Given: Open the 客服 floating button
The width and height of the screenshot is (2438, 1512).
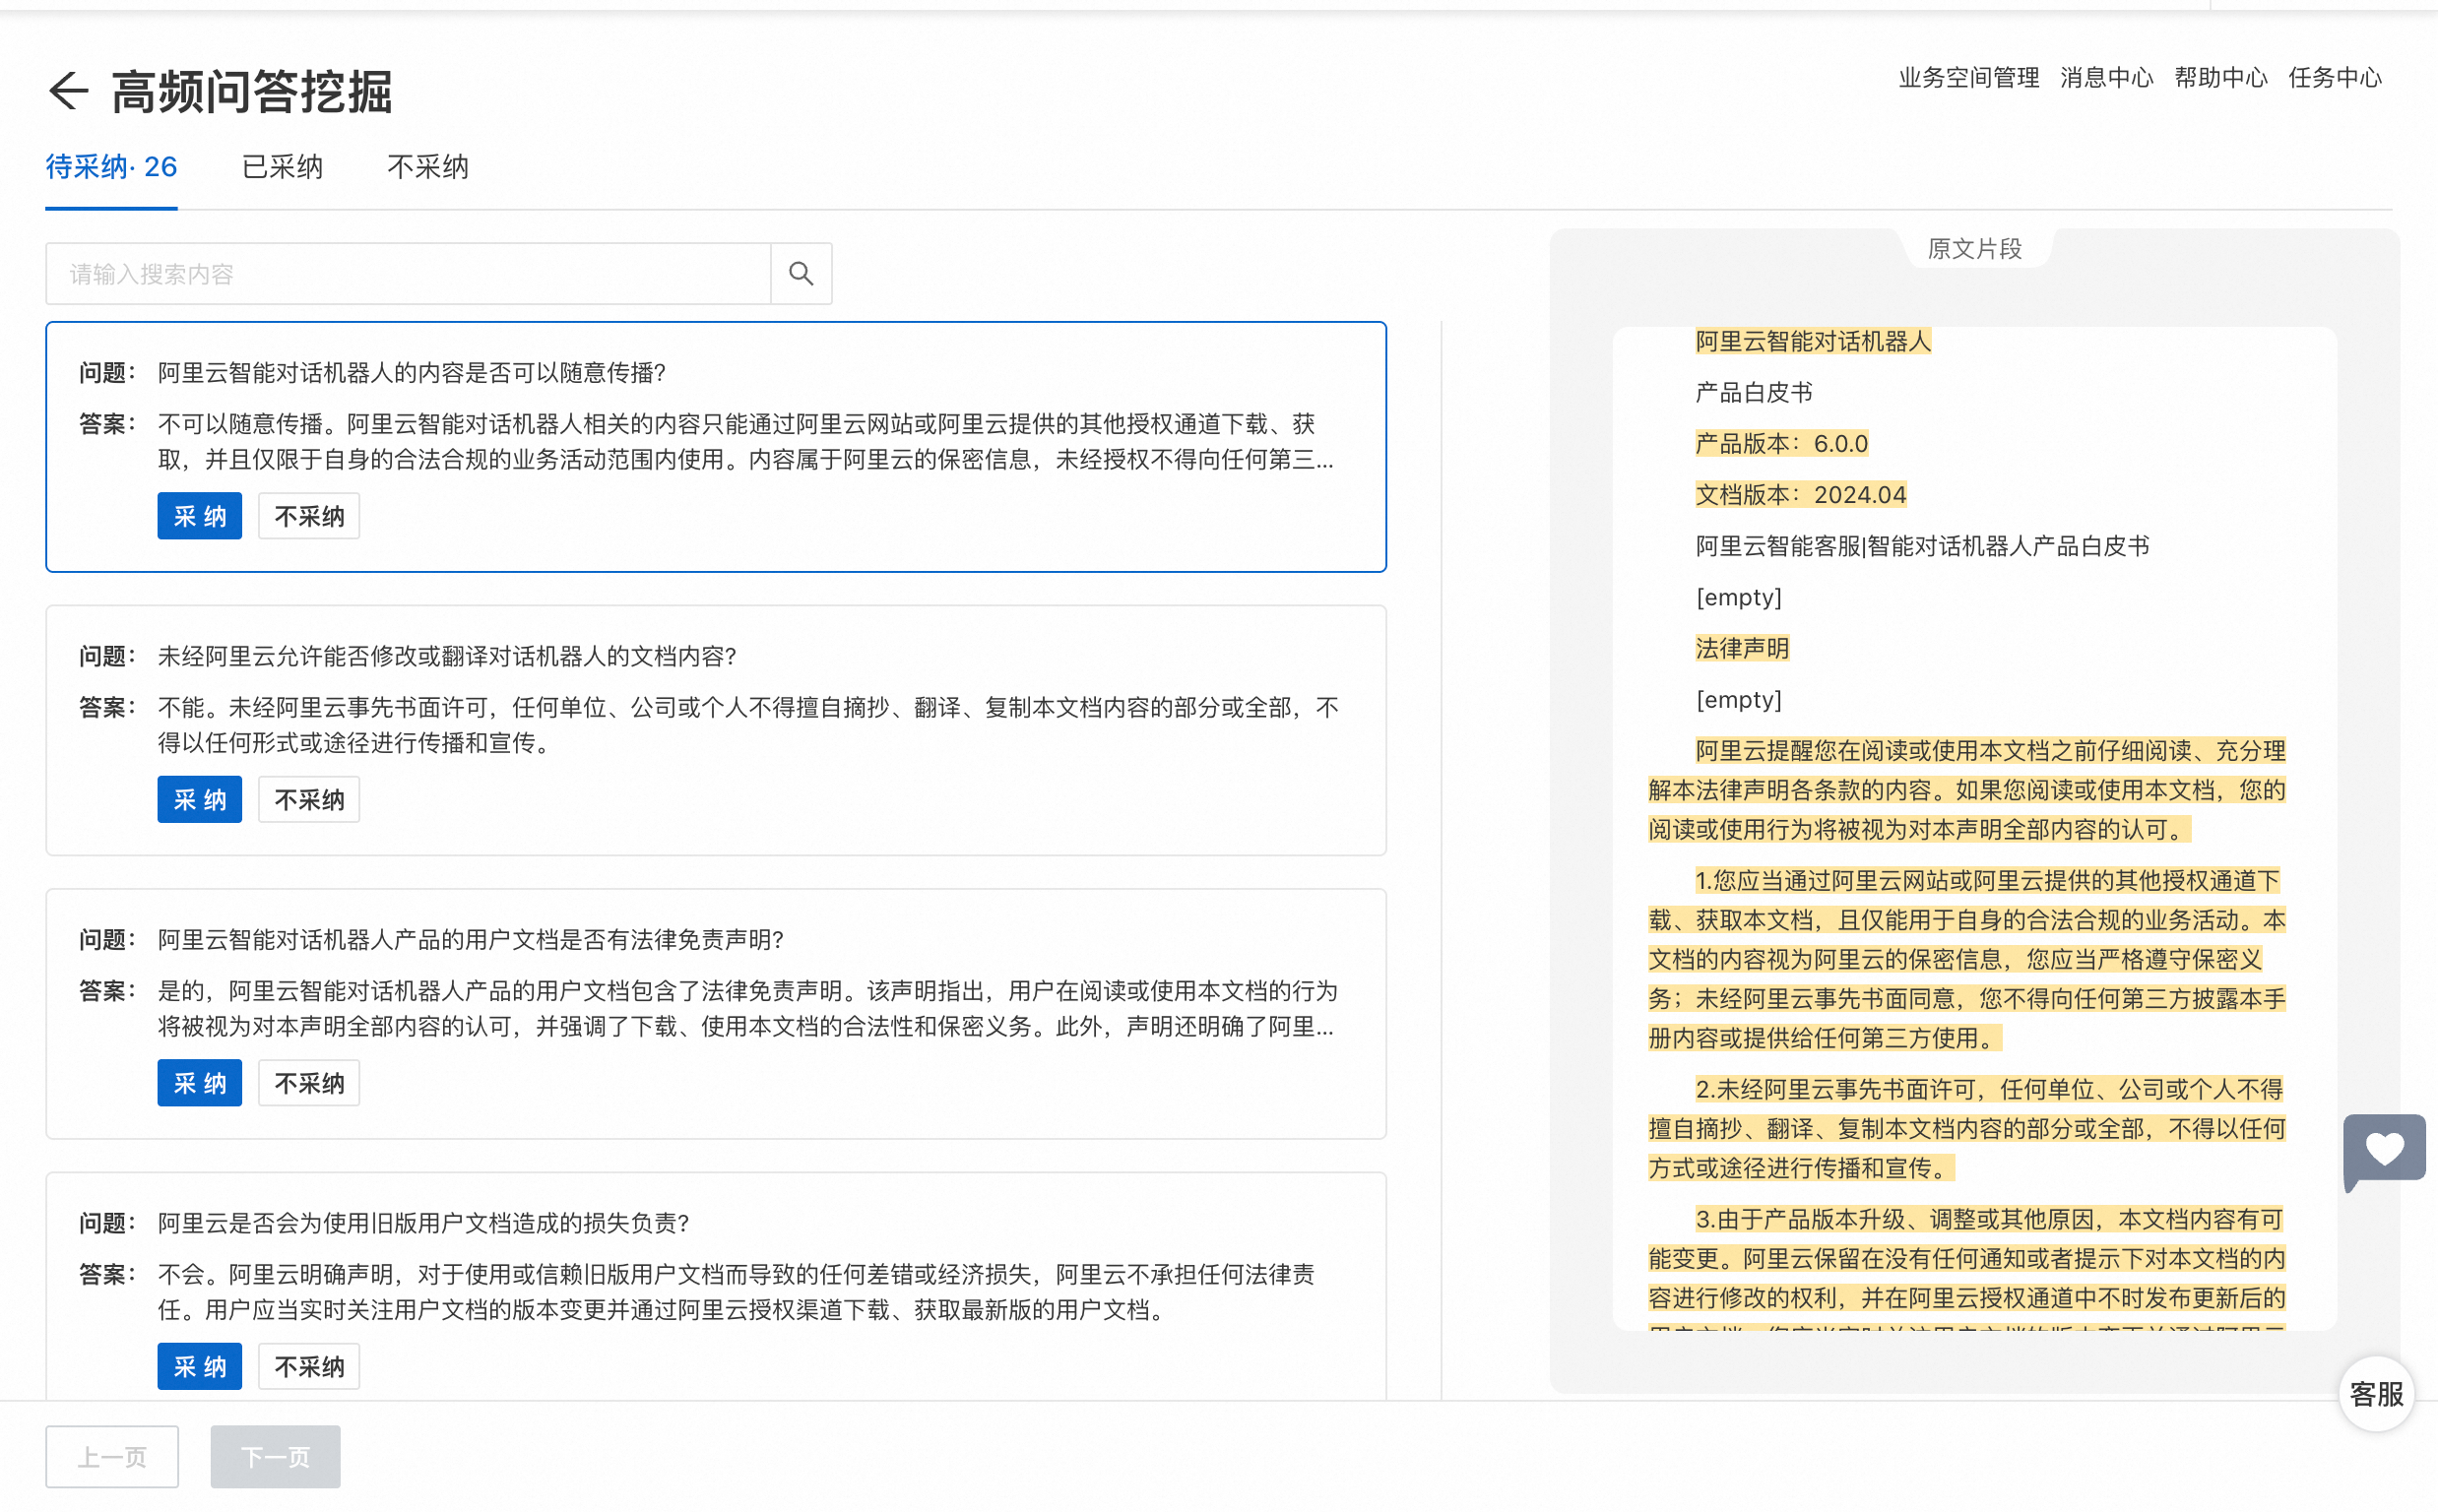Looking at the screenshot, I should tap(2375, 1393).
